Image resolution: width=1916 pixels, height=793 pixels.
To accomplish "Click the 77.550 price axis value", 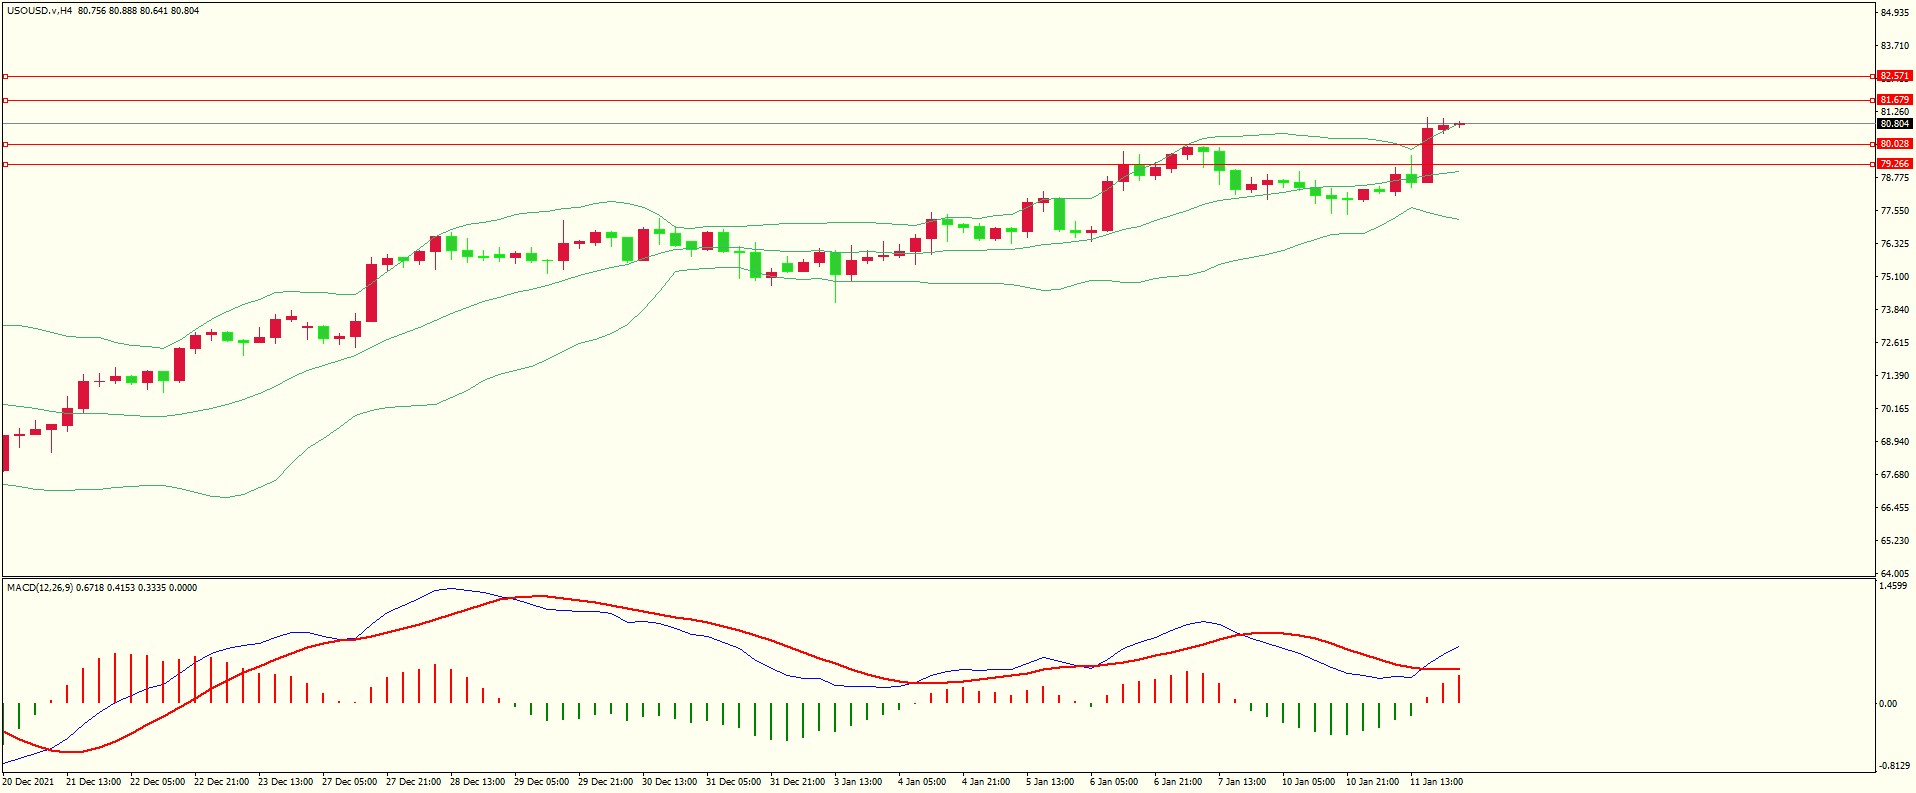I will point(1895,211).
